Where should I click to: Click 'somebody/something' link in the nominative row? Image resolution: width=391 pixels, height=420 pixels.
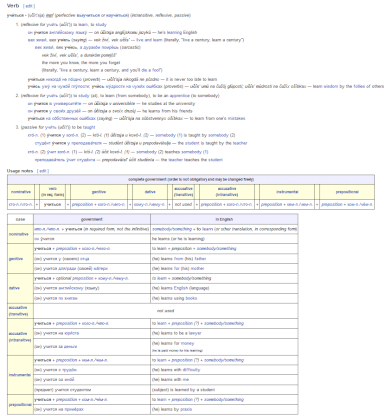point(172,229)
